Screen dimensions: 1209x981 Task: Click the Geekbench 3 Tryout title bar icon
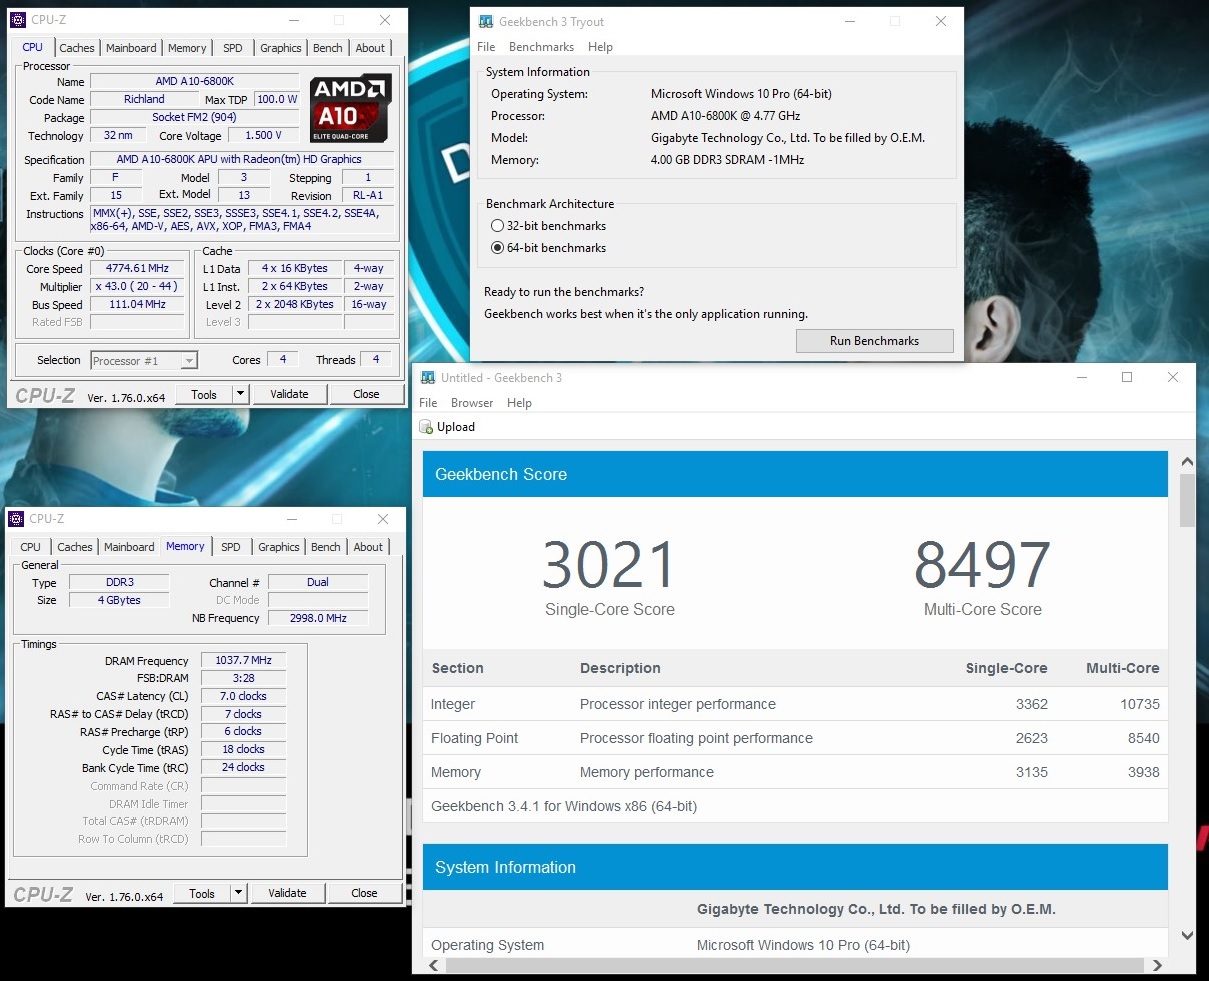pos(486,21)
